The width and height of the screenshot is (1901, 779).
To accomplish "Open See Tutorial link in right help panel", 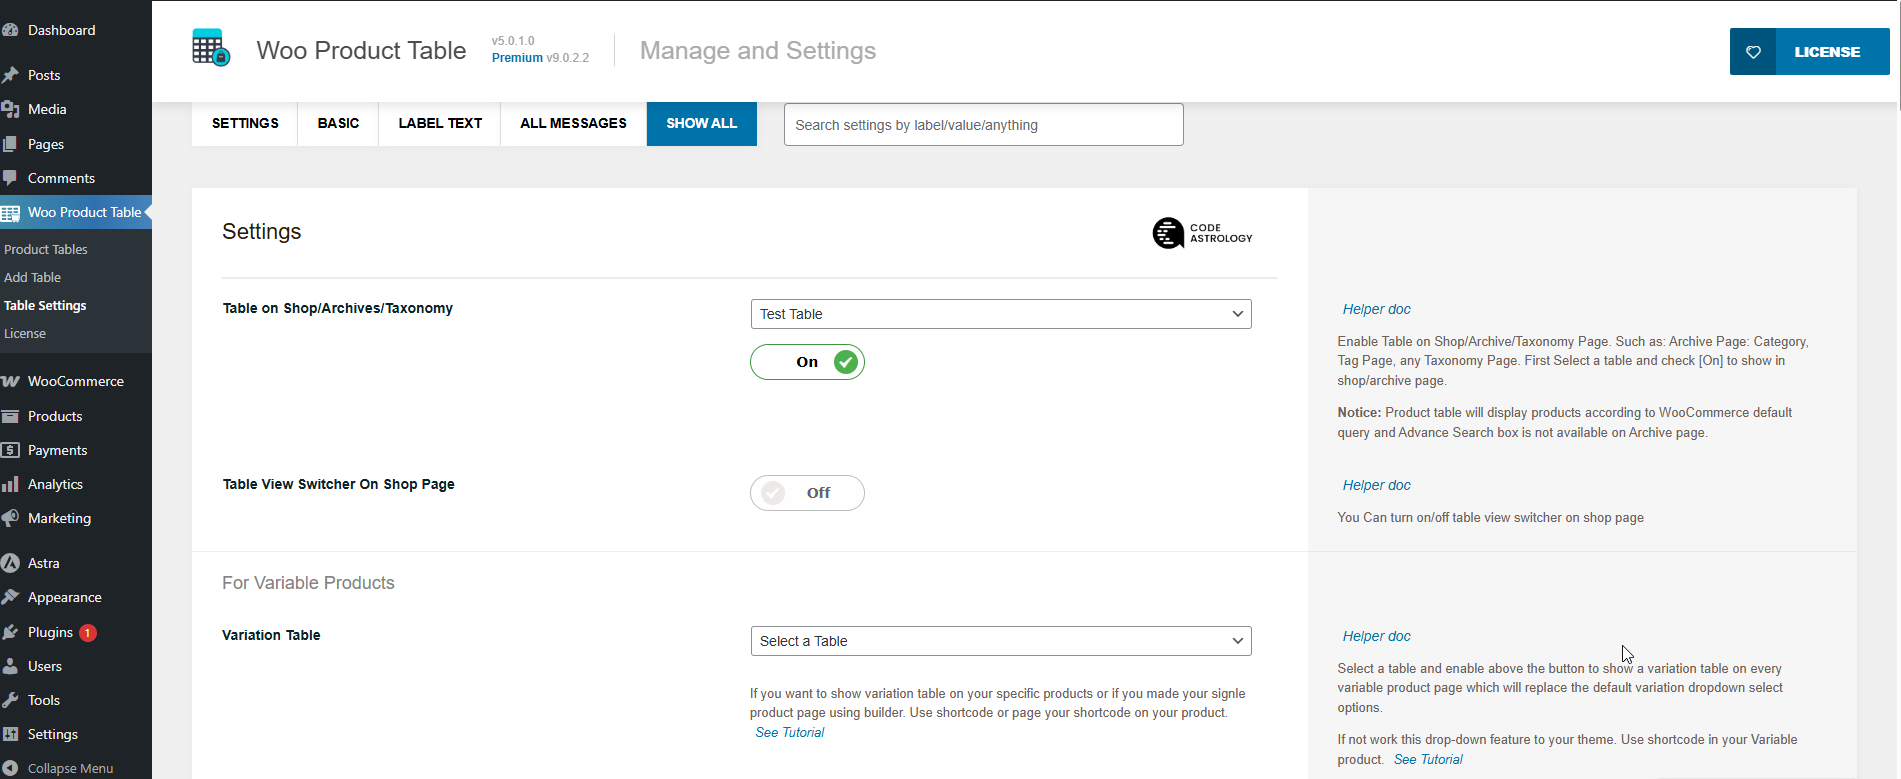I will pos(1428,759).
